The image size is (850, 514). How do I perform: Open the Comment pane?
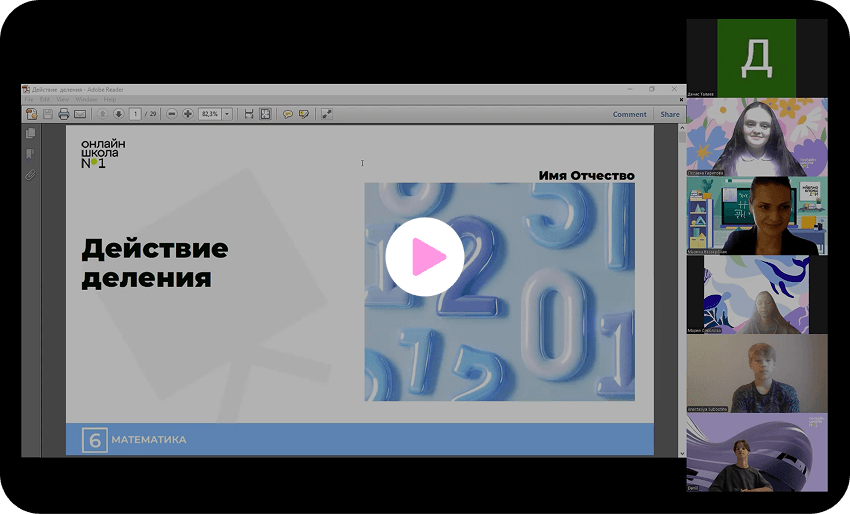click(x=629, y=114)
